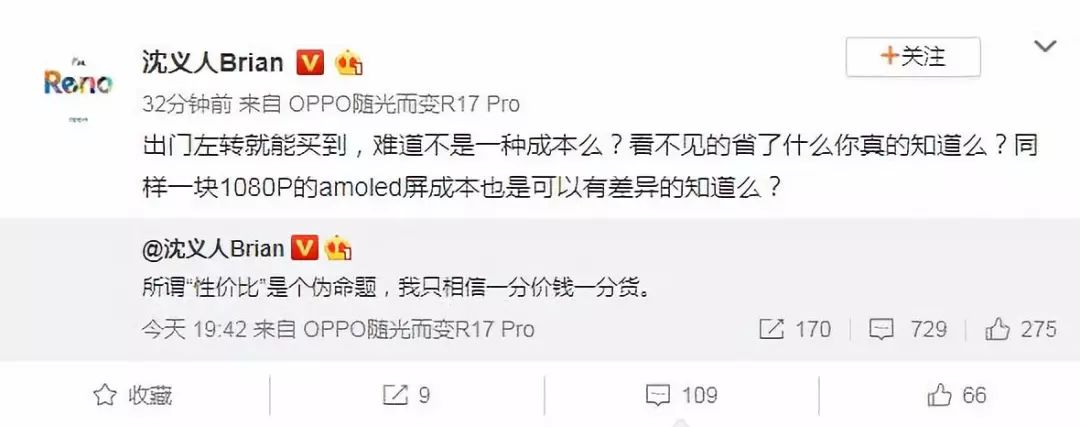Open the Reno profile avatar
Viewport: 1080px width, 427px height.
tap(78, 85)
